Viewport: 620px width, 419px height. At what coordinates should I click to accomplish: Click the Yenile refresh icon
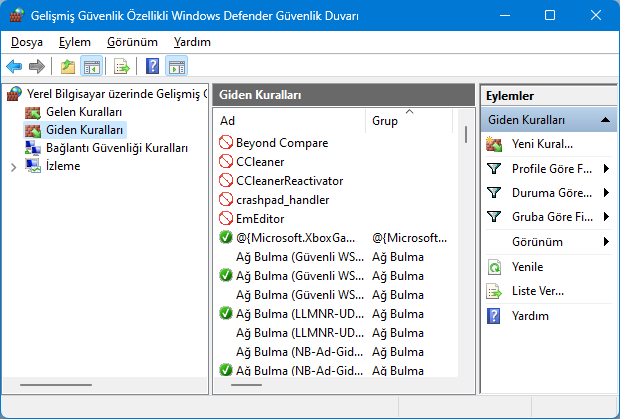pos(494,267)
